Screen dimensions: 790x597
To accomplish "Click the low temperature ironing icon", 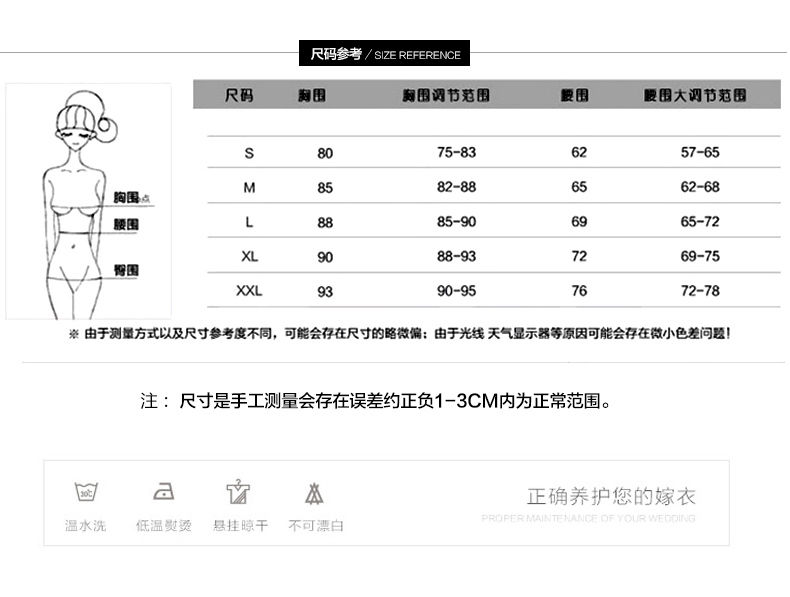I will coord(164,491).
